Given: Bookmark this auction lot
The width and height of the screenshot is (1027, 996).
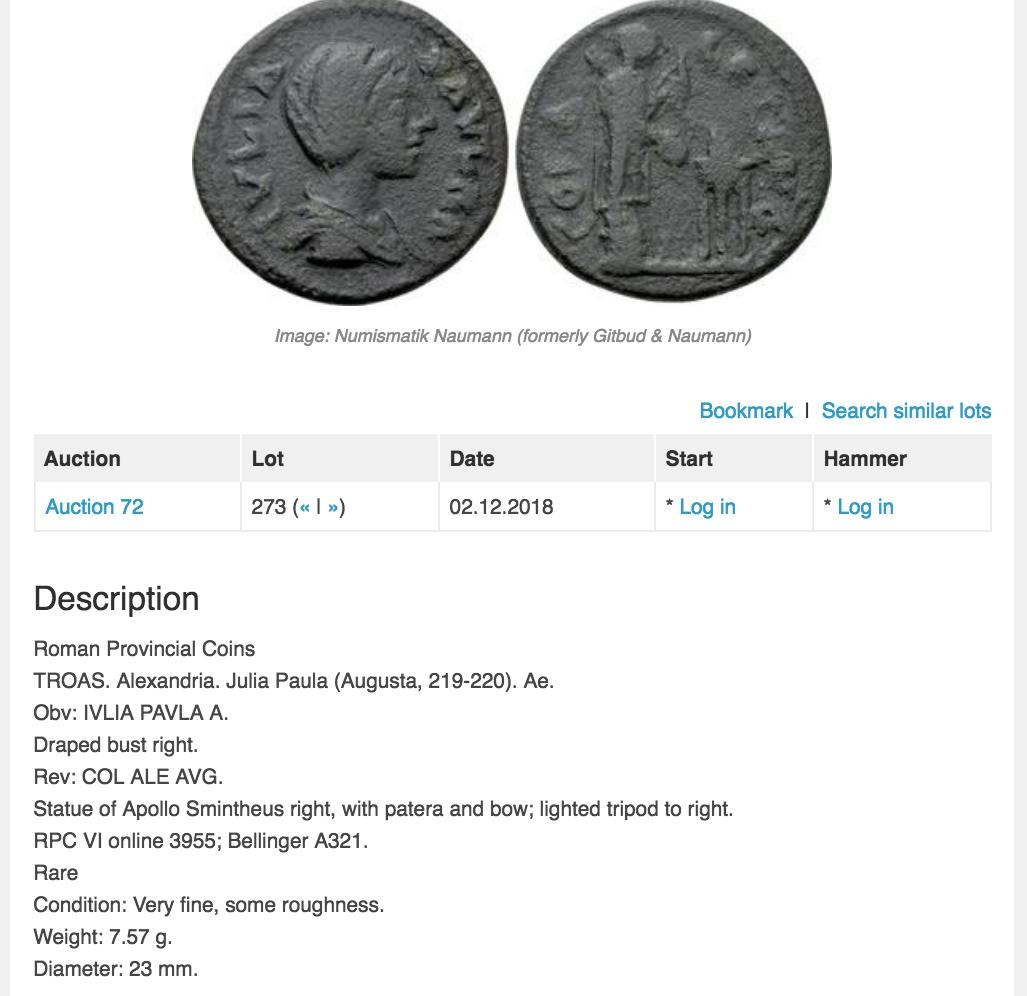Looking at the screenshot, I should 746,411.
